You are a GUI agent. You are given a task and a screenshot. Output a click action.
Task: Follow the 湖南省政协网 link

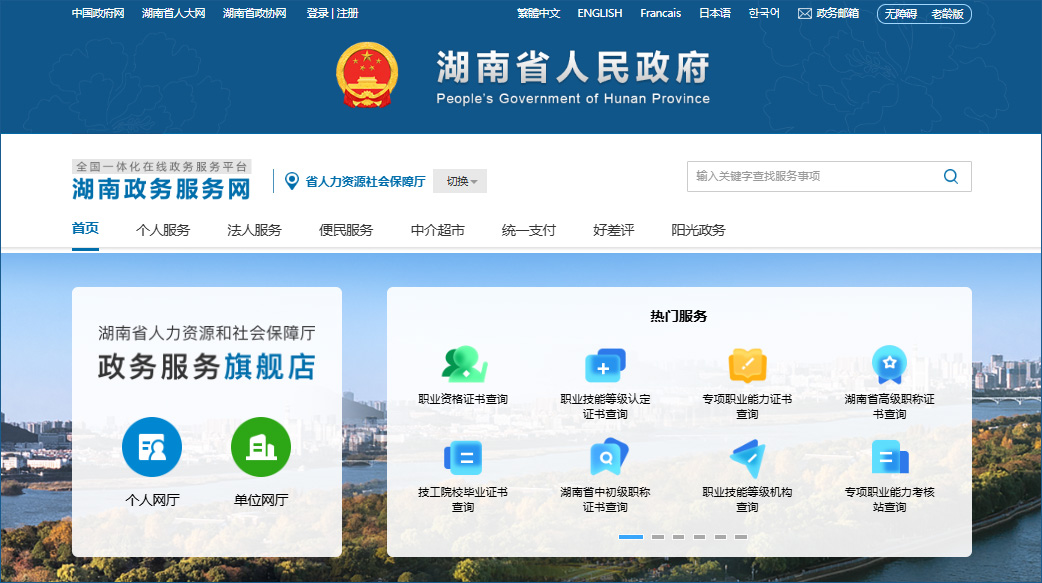click(x=255, y=13)
